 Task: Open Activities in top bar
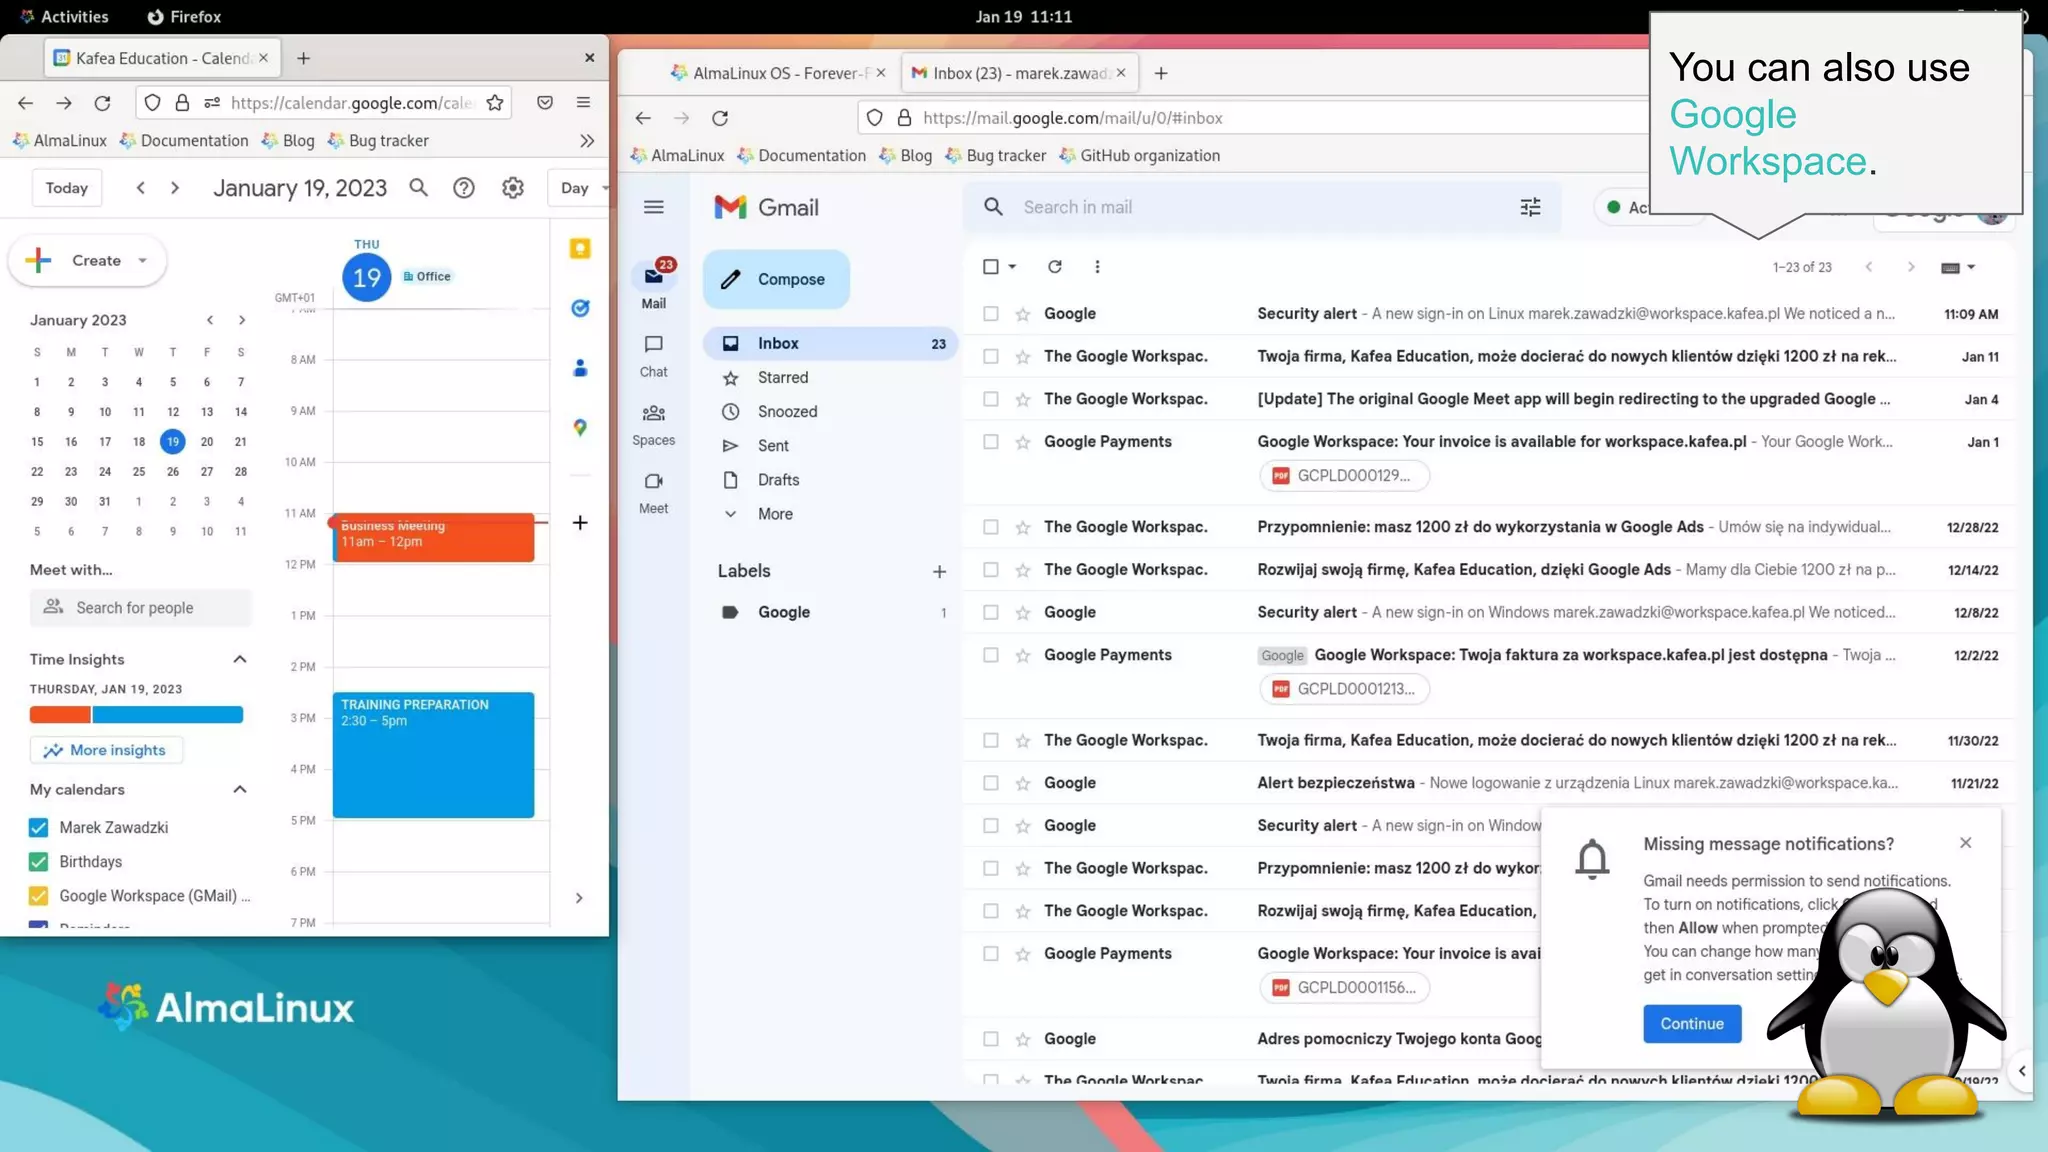pos(64,17)
